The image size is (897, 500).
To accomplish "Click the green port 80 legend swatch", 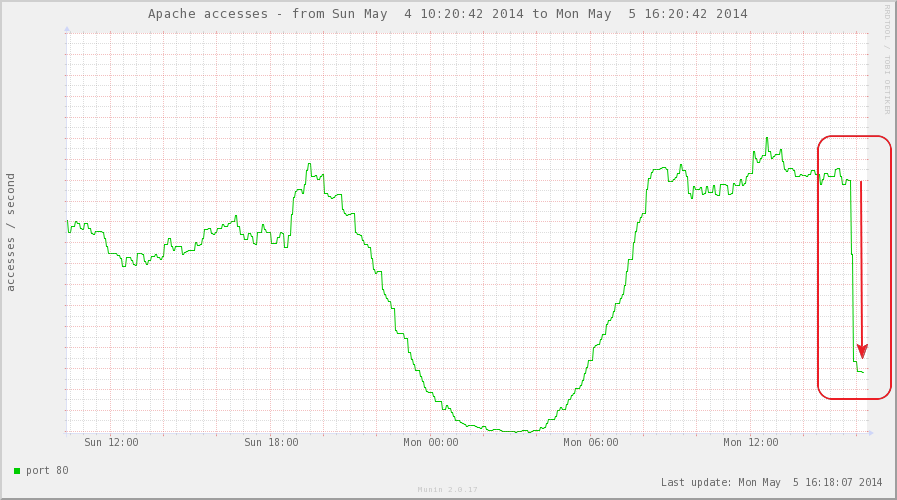I will [x=17, y=470].
